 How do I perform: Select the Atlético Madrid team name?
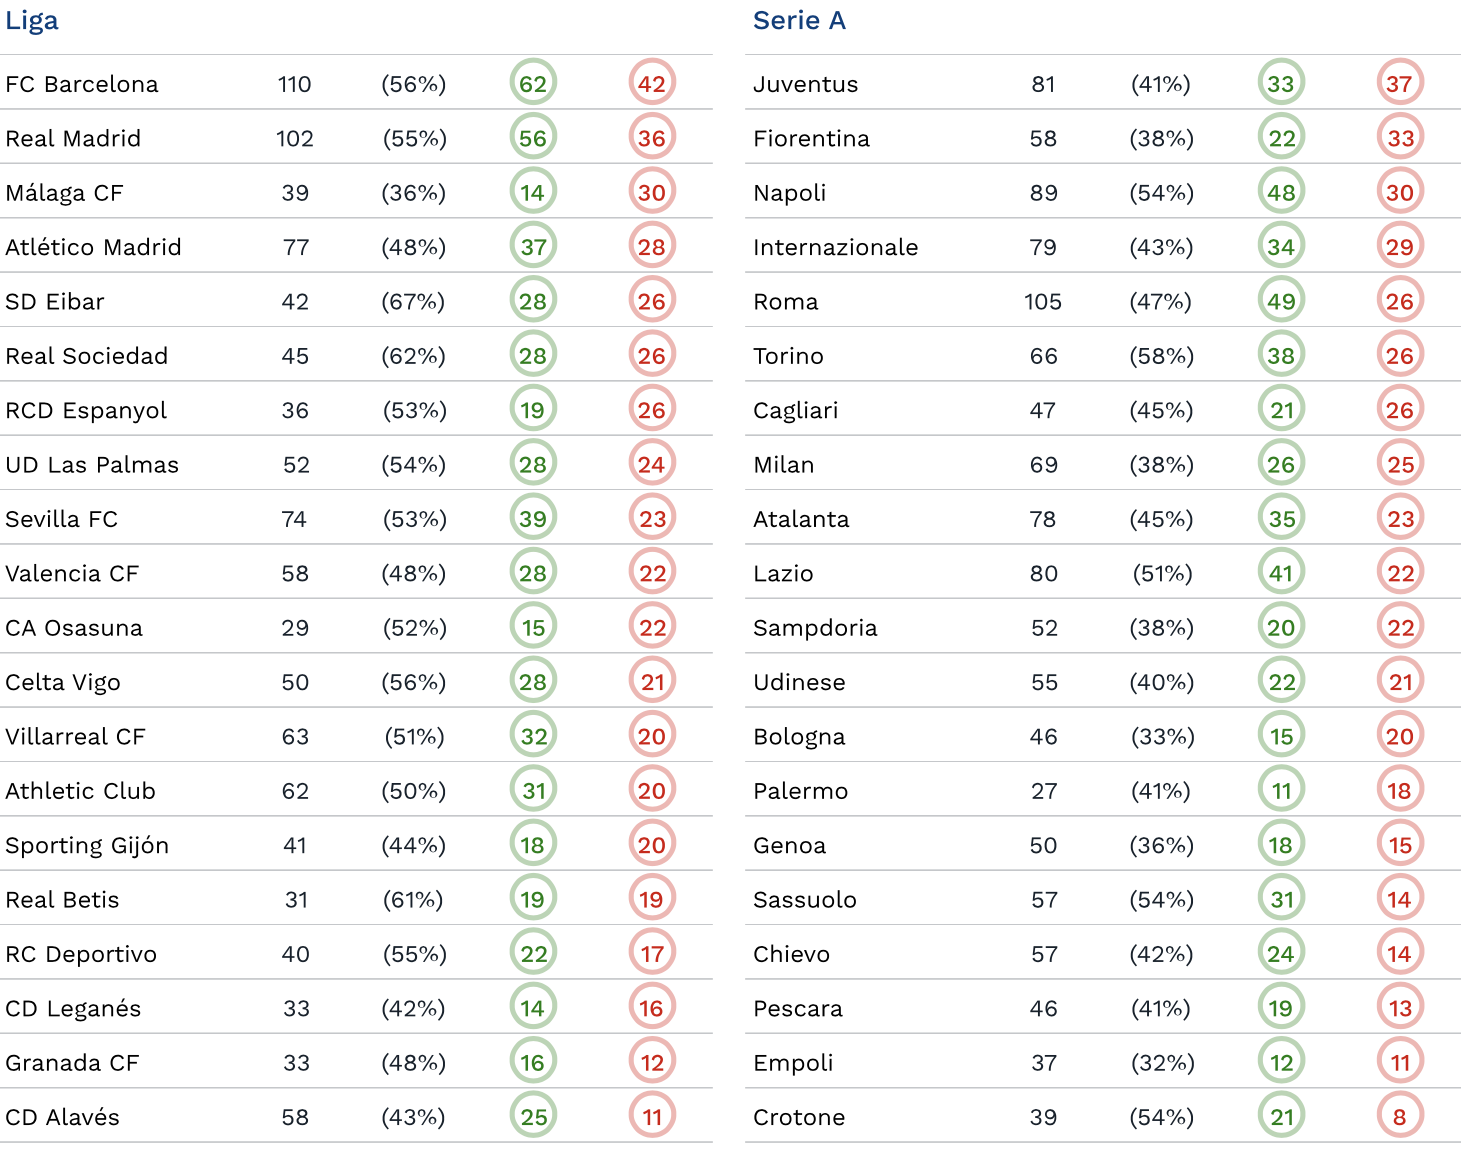click(x=93, y=247)
